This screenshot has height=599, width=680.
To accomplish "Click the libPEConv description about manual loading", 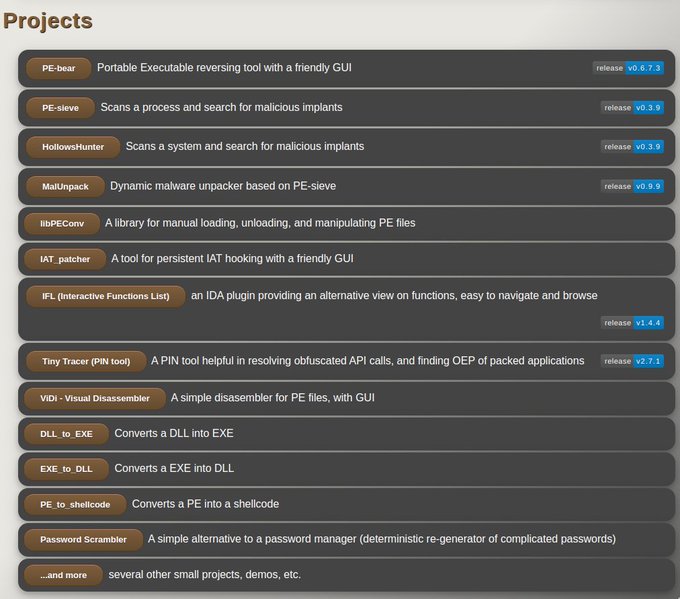I will pyautogui.click(x=260, y=223).
